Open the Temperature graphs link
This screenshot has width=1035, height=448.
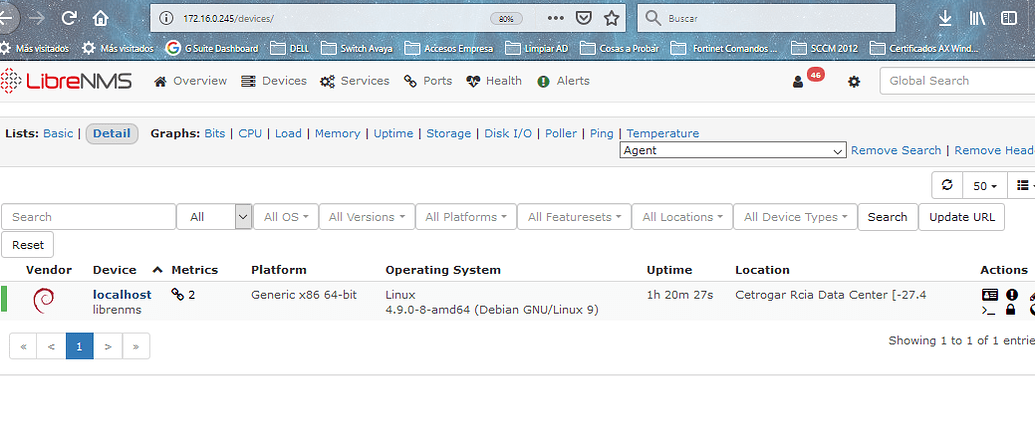pos(663,133)
